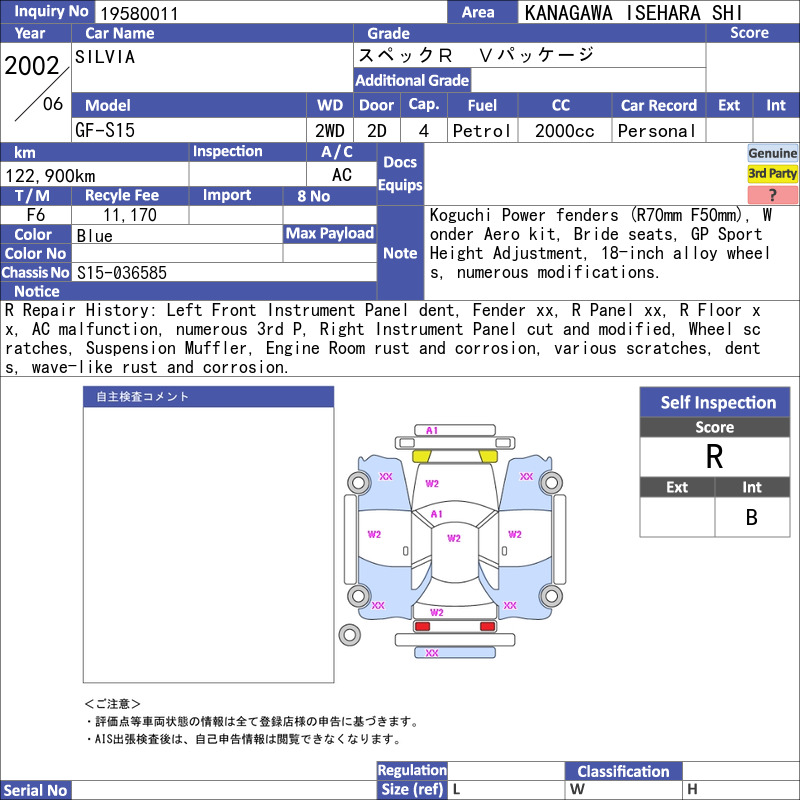
Task: Click the Classification label
Action: pyautogui.click(x=623, y=771)
